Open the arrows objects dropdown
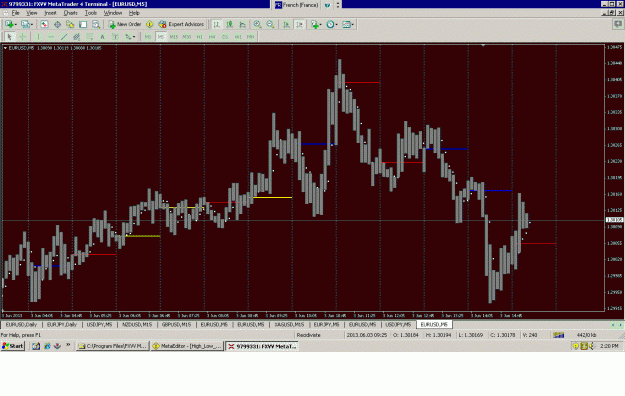 [x=130, y=37]
